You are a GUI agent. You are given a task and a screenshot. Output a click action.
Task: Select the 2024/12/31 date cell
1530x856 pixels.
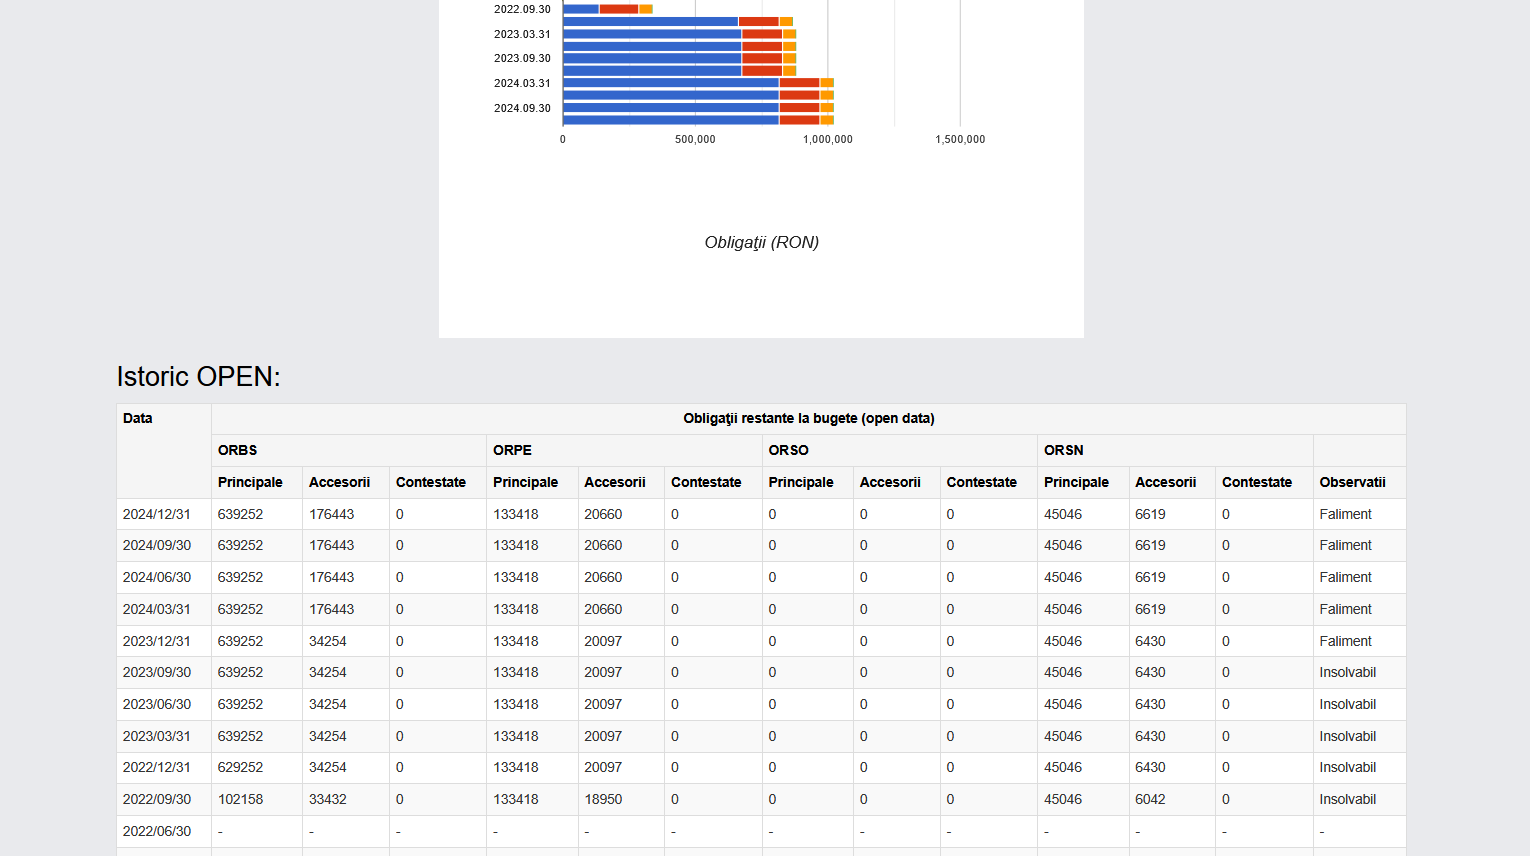(x=157, y=514)
